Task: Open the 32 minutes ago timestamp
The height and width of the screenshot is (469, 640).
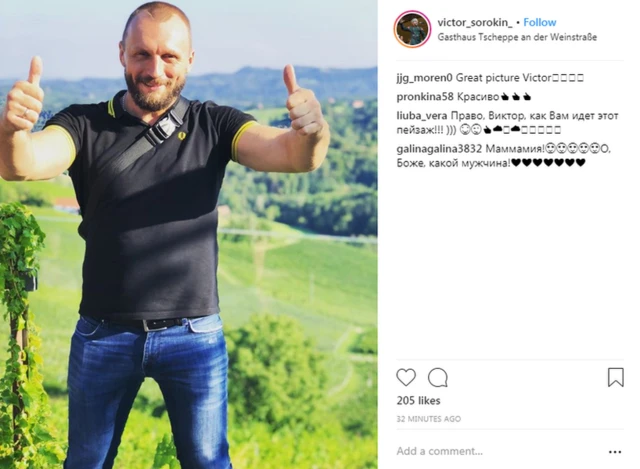Action: 429,419
